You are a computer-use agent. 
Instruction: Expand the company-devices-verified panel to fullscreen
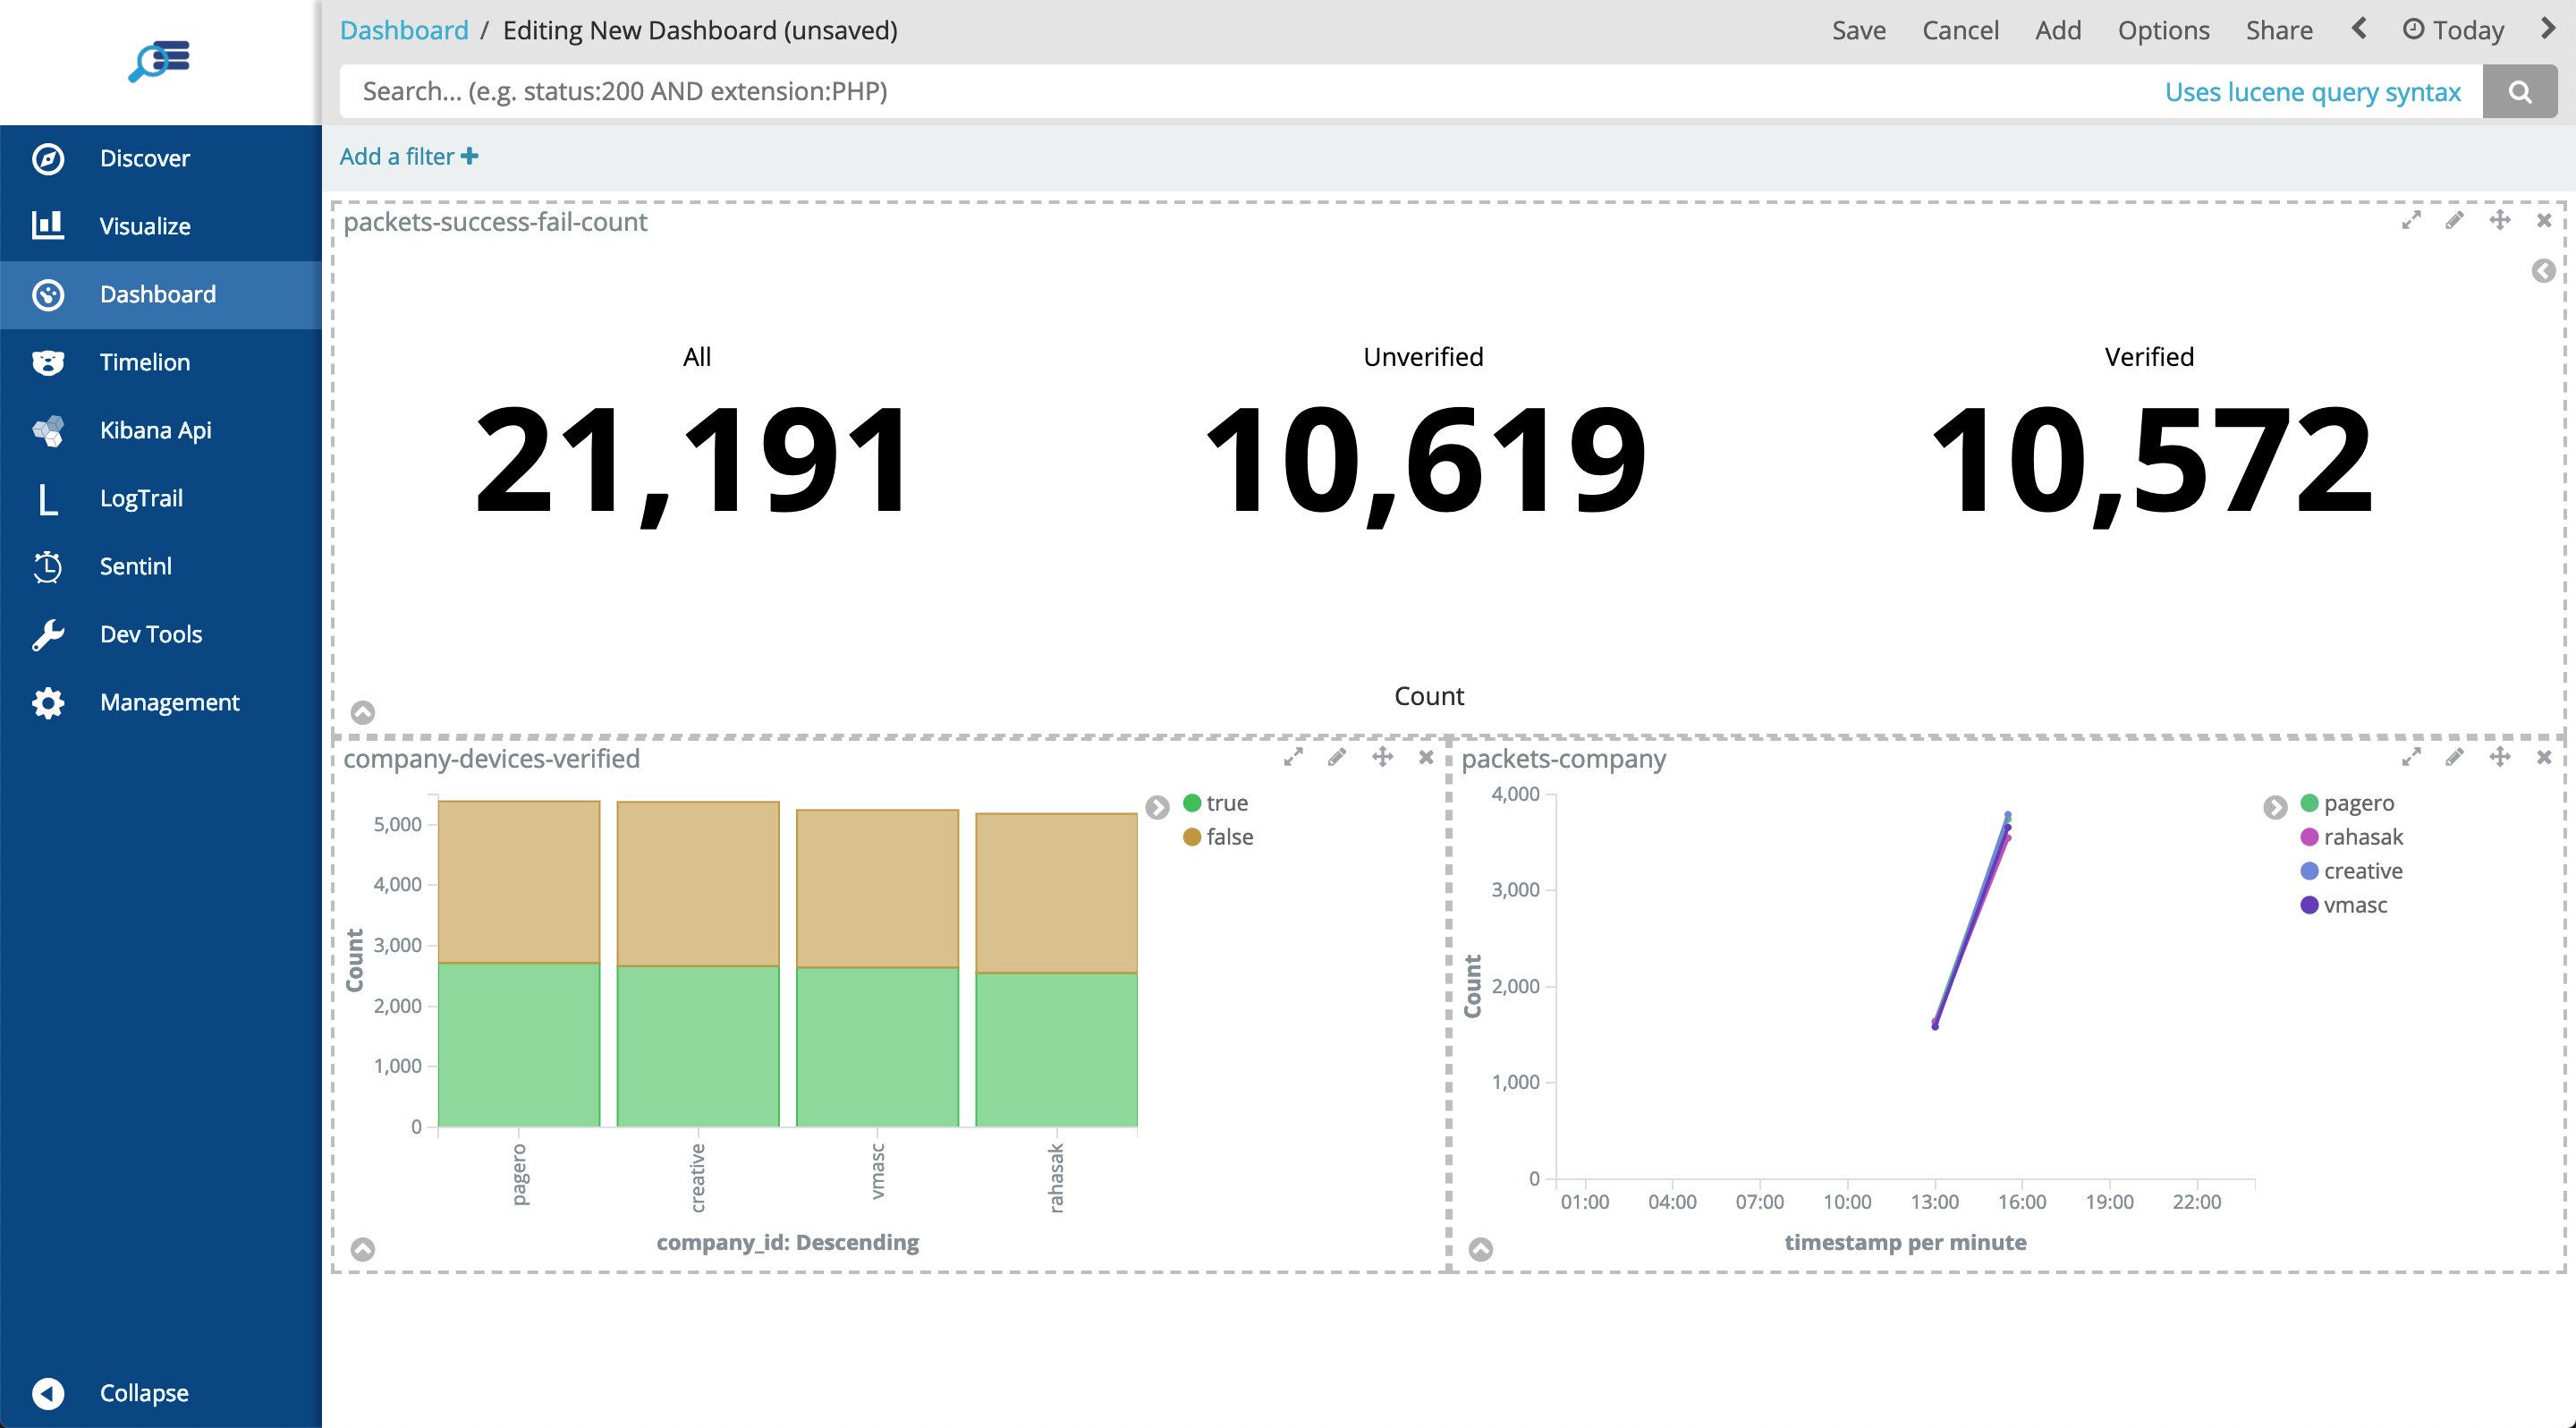(1293, 757)
